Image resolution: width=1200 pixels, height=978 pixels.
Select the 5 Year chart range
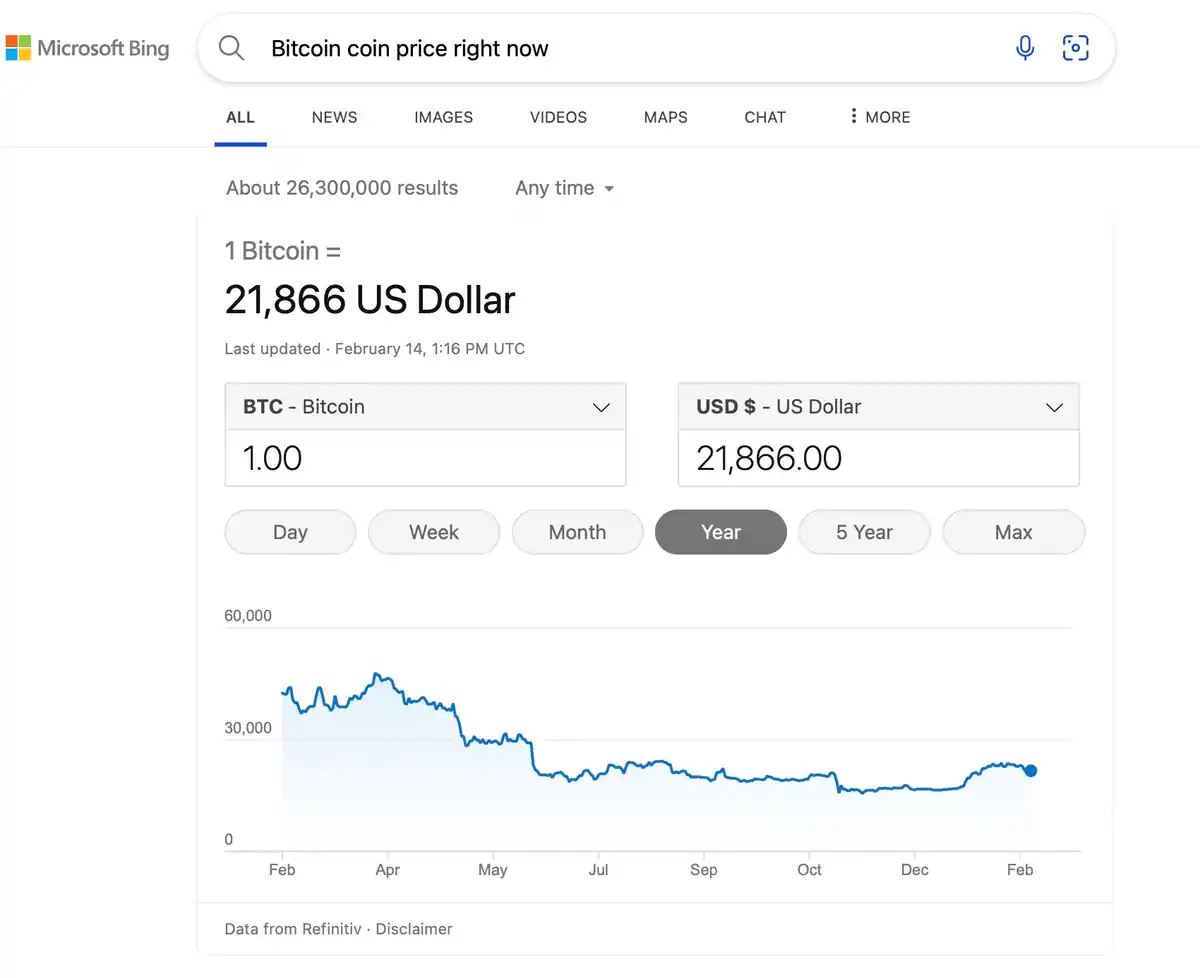[865, 532]
